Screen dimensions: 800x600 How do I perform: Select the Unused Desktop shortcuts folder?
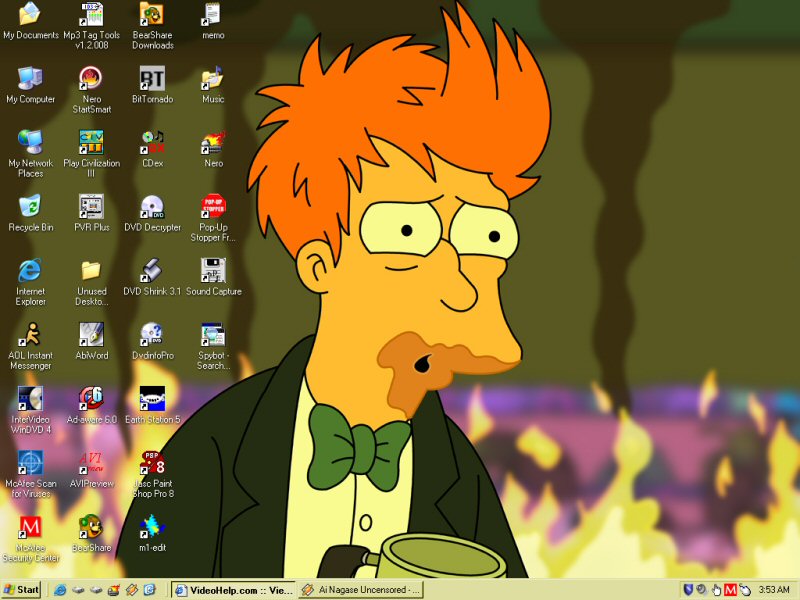click(x=91, y=282)
